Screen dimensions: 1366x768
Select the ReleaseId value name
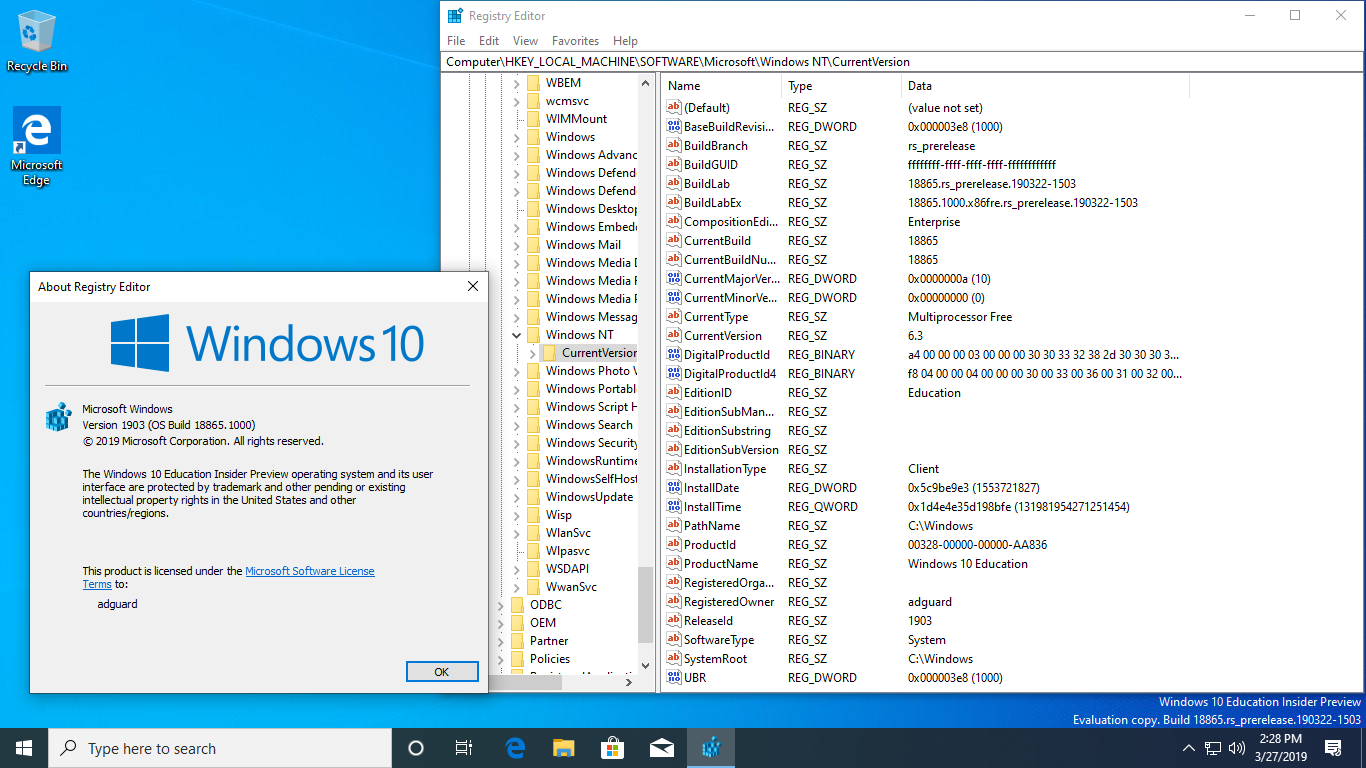coord(708,621)
